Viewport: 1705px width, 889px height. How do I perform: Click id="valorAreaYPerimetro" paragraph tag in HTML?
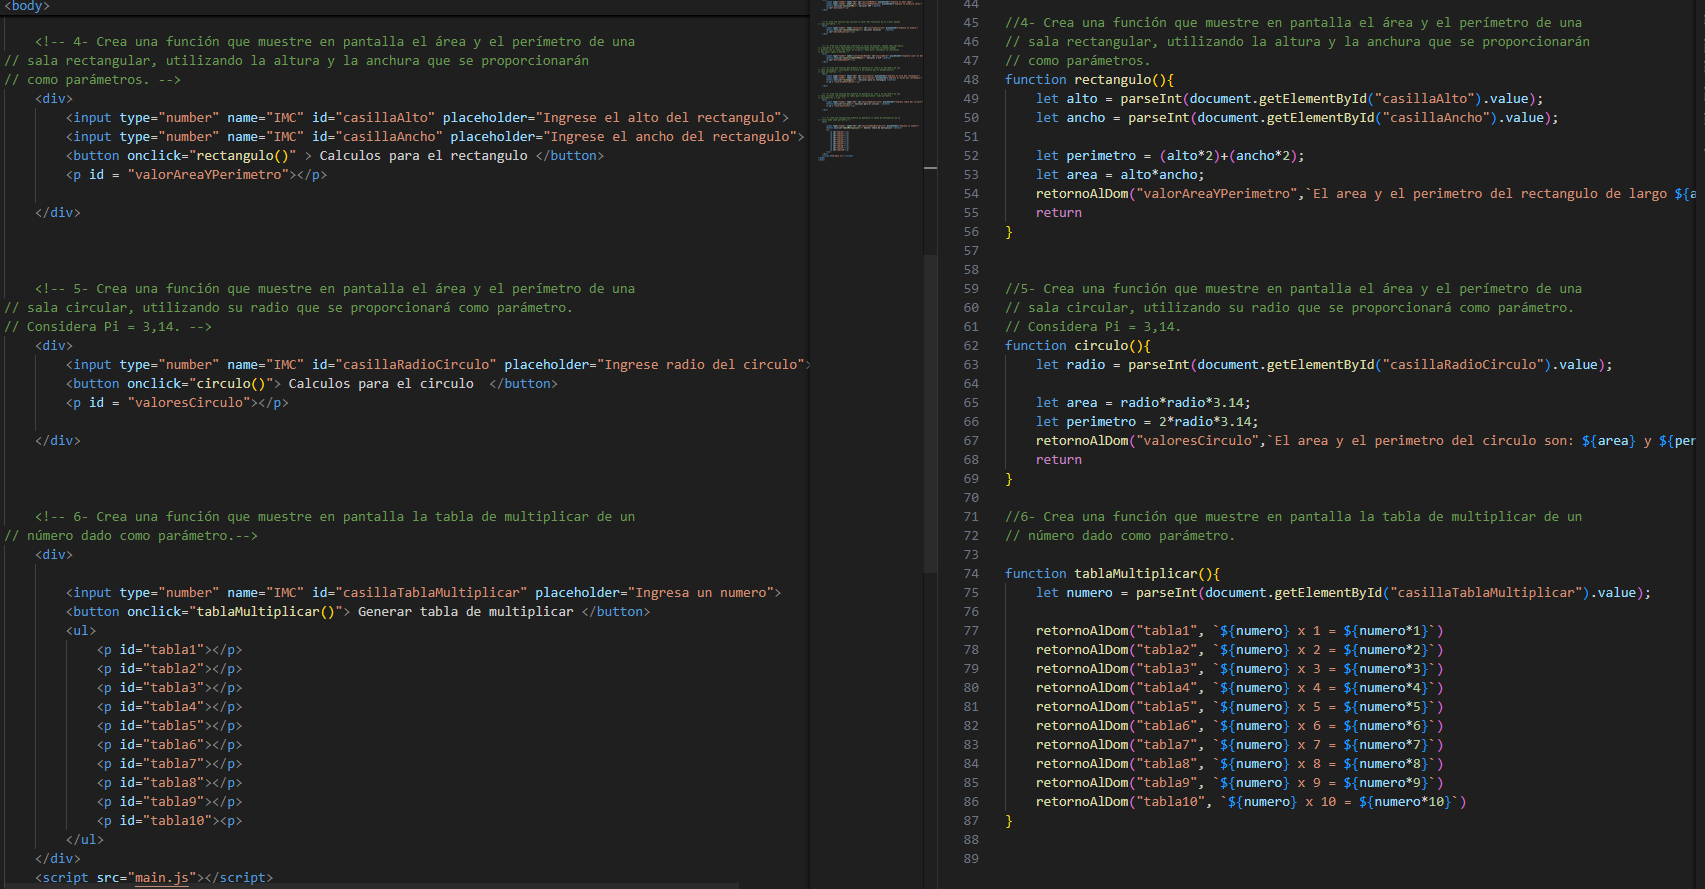coord(196,175)
